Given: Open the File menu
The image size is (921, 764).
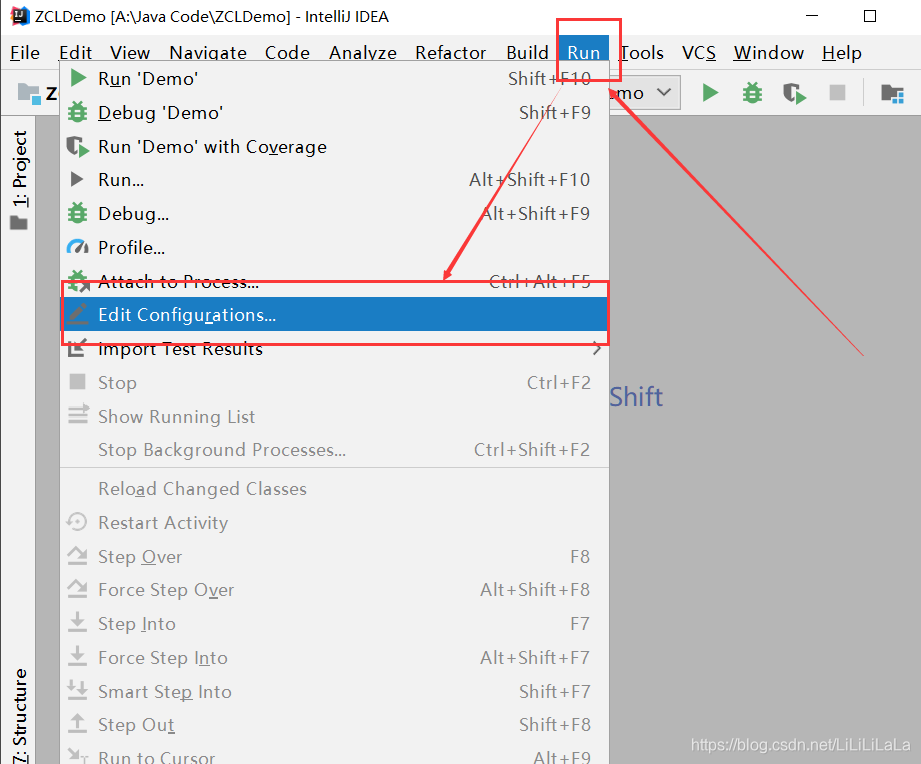Looking at the screenshot, I should pyautogui.click(x=25, y=53).
